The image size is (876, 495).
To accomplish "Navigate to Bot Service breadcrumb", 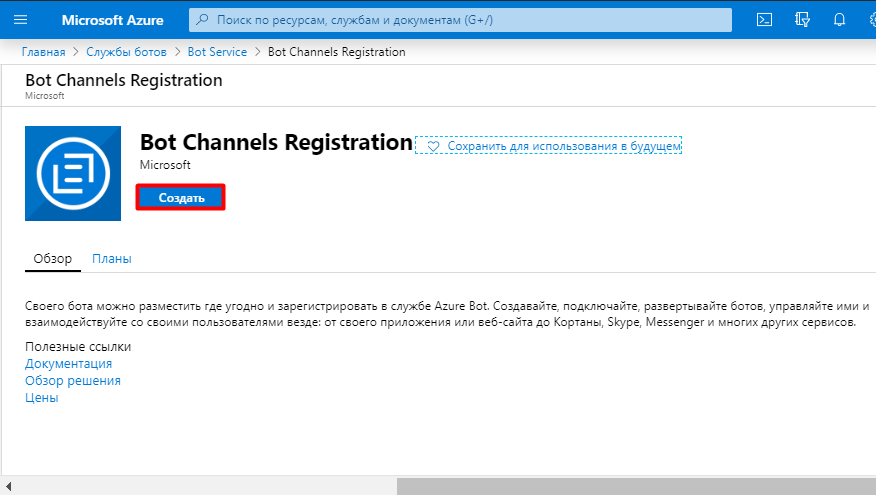I will click(217, 52).
